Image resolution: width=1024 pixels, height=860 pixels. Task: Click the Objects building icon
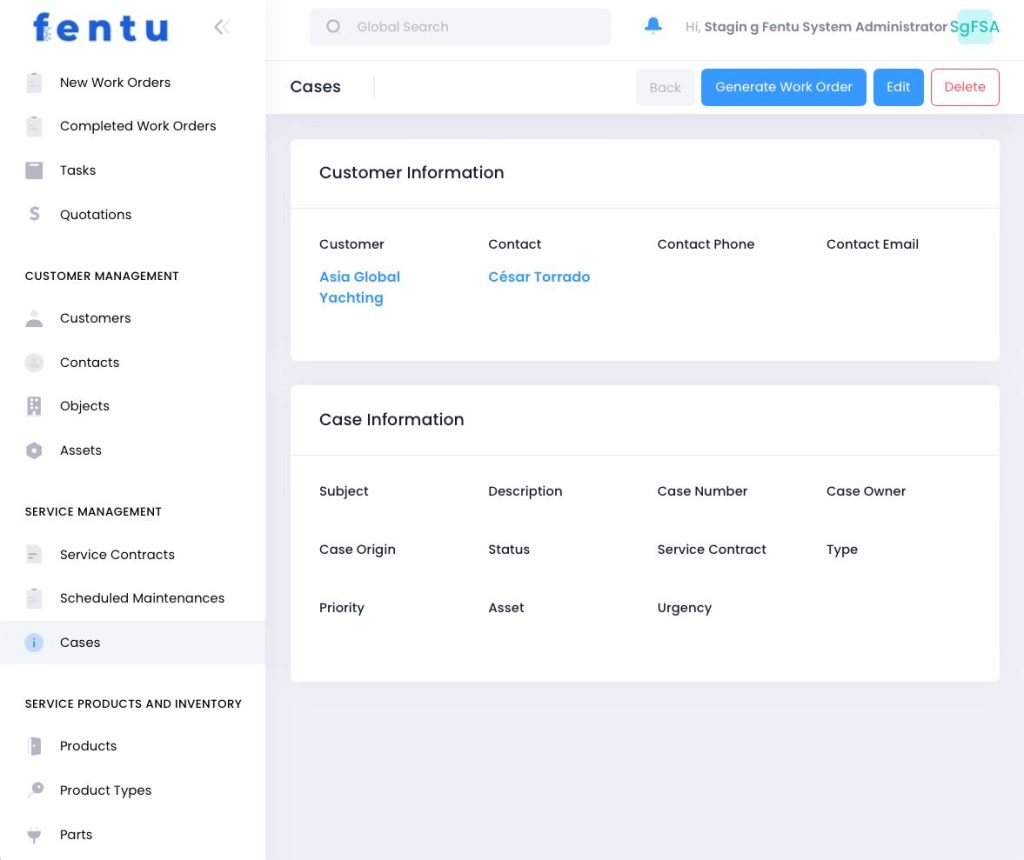pos(34,406)
